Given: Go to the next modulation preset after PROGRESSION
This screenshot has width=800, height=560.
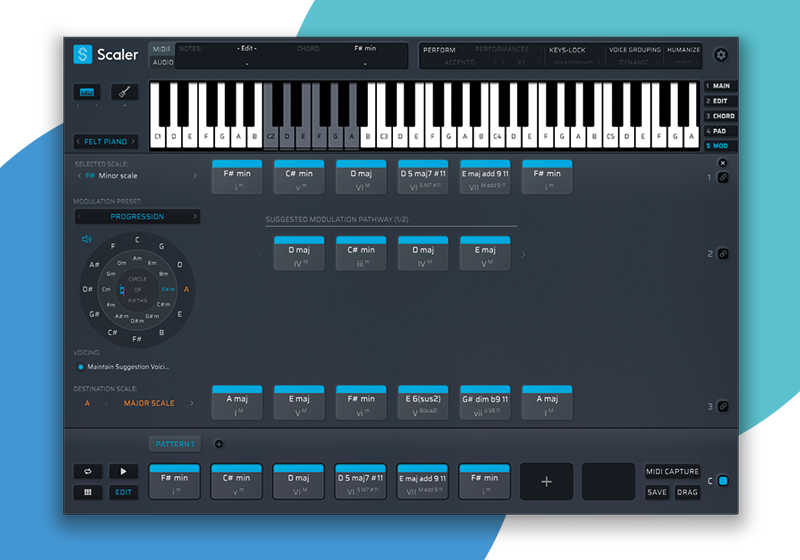Looking at the screenshot, I should tap(195, 216).
